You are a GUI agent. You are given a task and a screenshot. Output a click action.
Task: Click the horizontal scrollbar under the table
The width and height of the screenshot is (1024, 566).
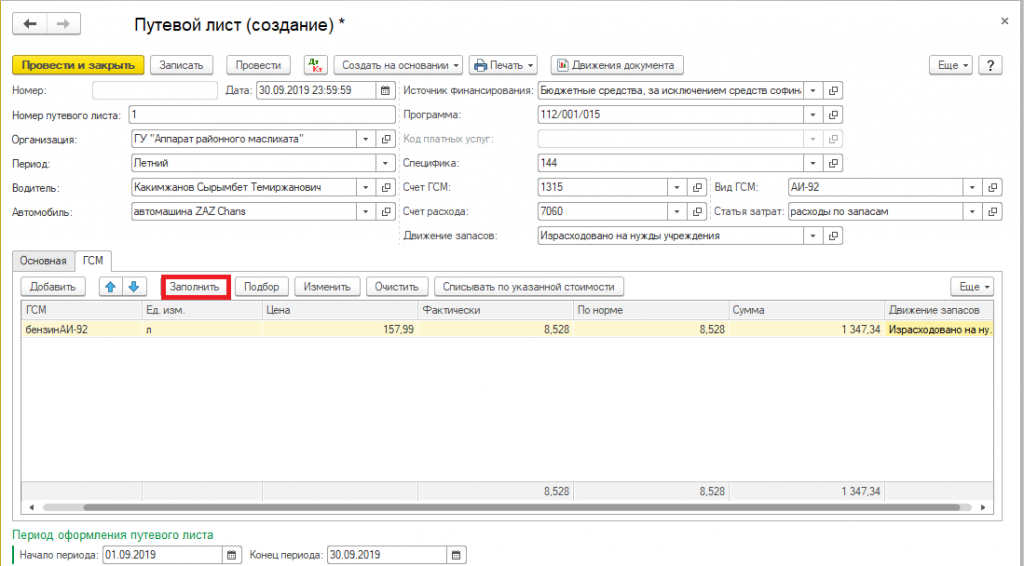point(500,507)
